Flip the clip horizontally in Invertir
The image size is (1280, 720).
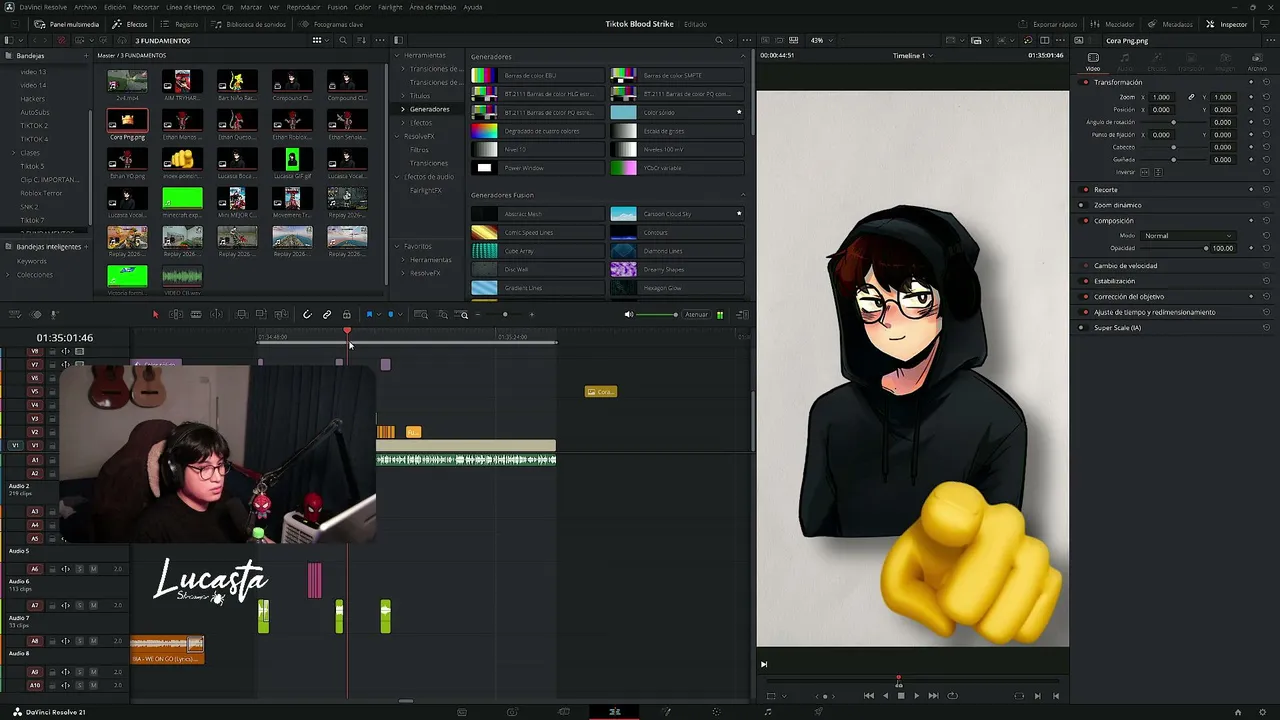[x=1146, y=172]
